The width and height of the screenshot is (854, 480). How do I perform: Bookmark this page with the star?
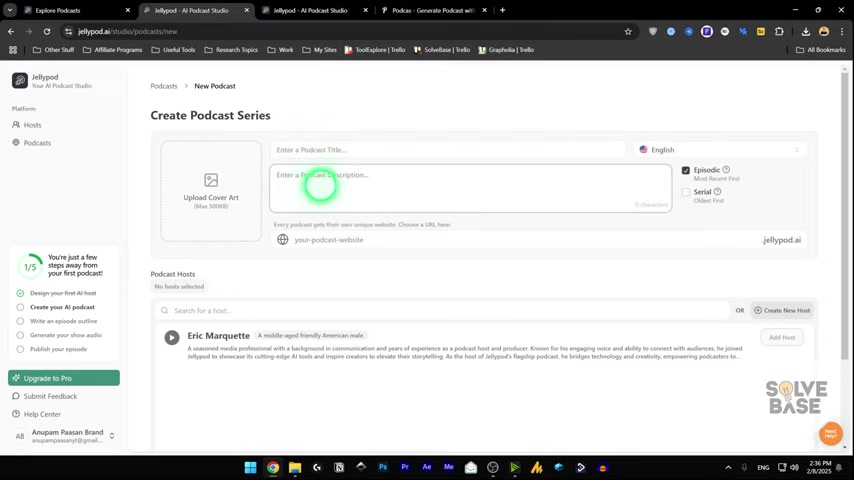[628, 32]
